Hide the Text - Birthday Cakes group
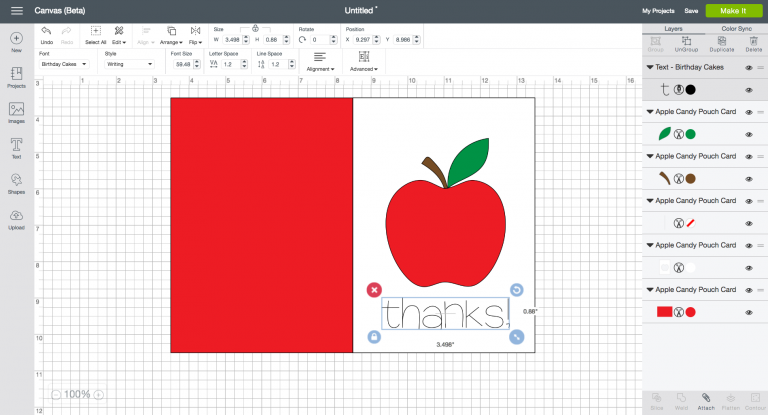The width and height of the screenshot is (768, 415). 748,68
